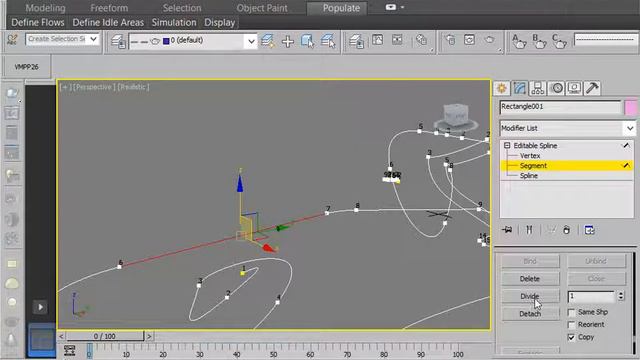The image size is (640, 360).
Task: Click the teapot B render preset icon
Action: [539, 41]
